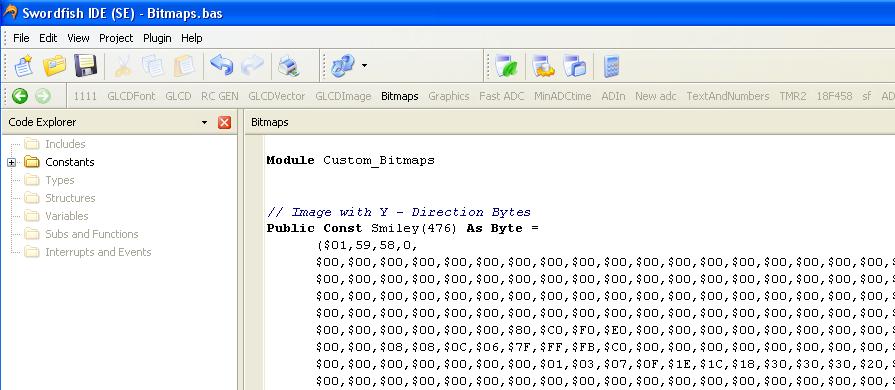Switch to the 1111 document tab
895x390 pixels.
coord(85,97)
